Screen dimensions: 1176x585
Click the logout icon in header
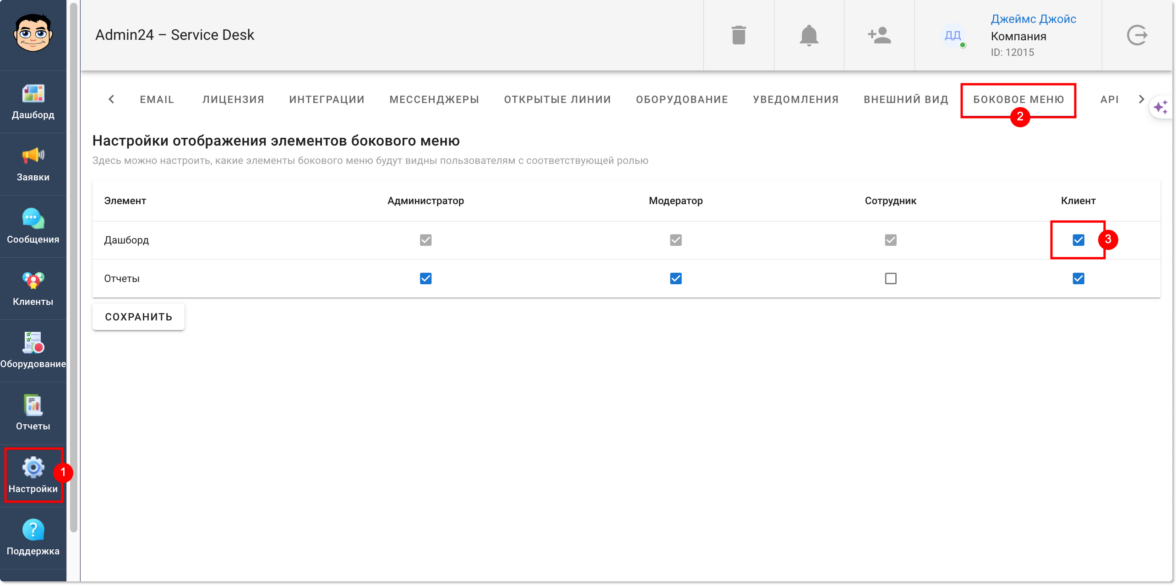click(1137, 35)
